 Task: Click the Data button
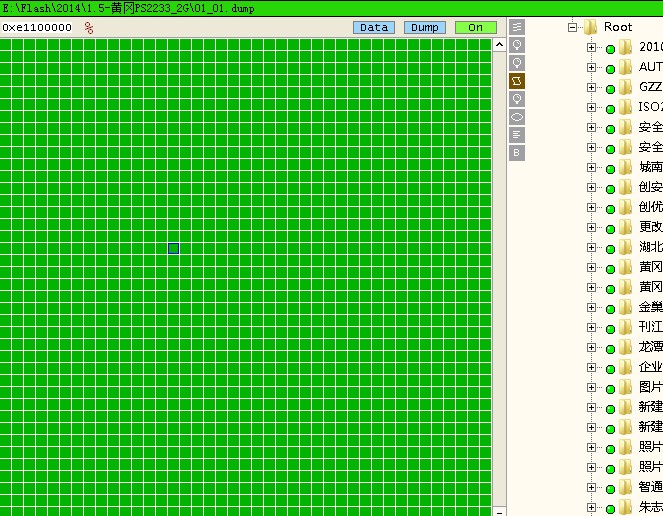click(x=374, y=27)
